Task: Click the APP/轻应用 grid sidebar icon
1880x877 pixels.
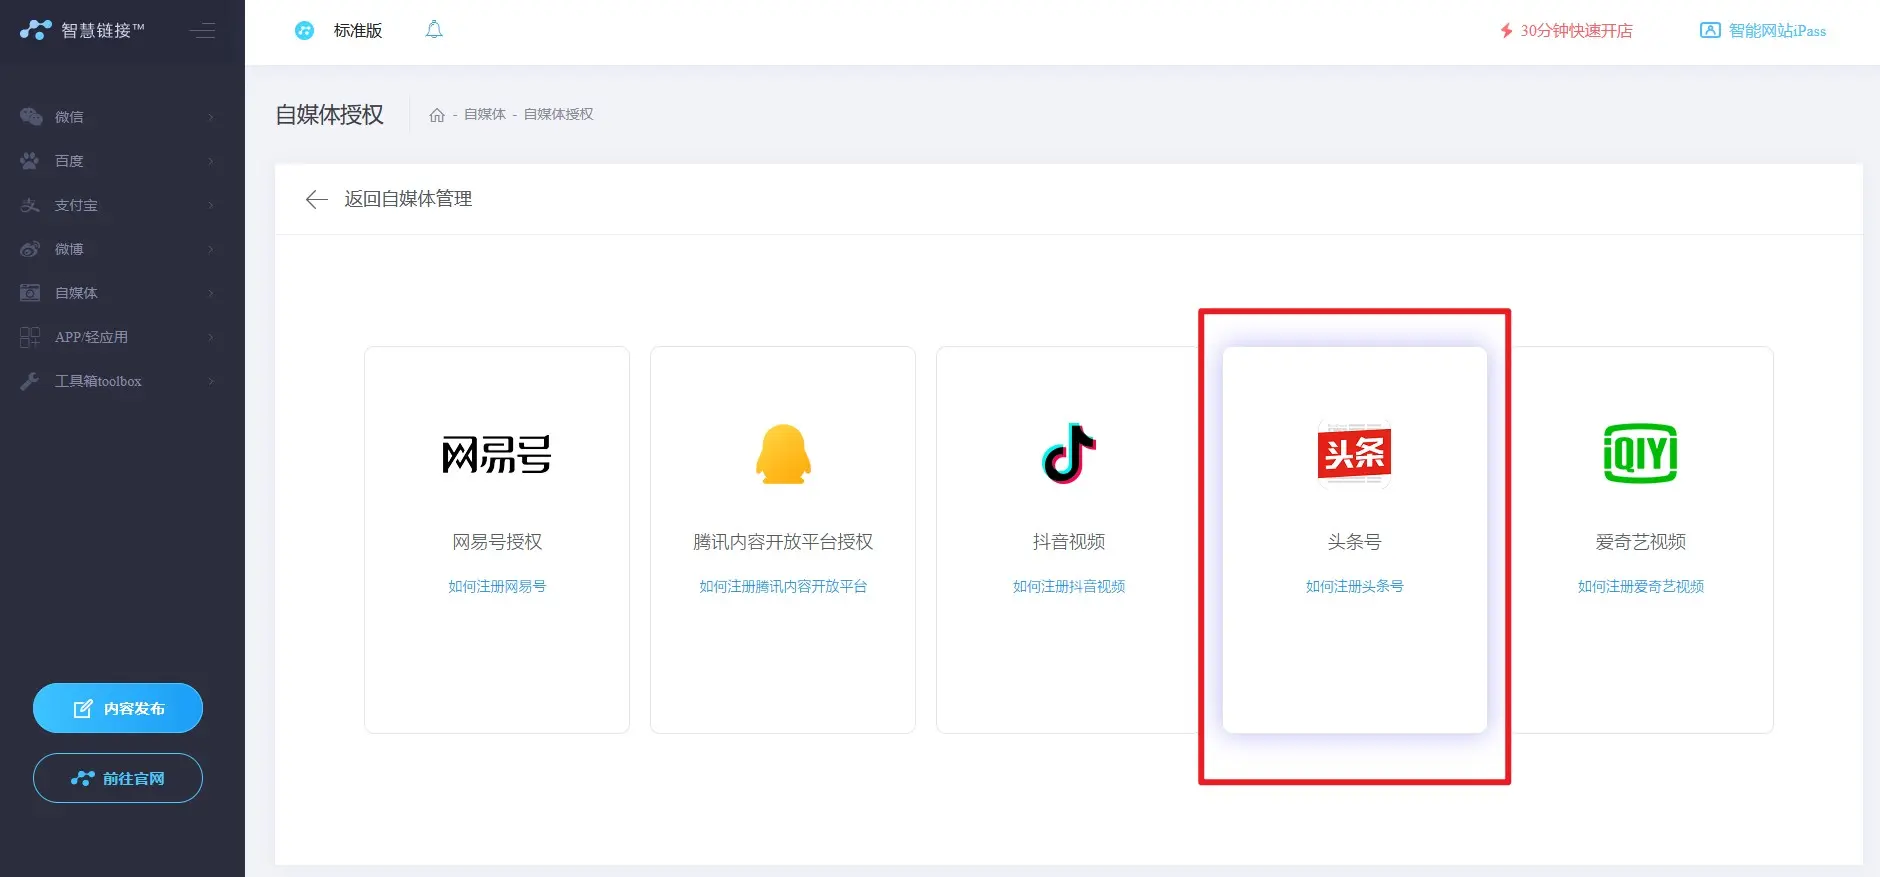Action: pyautogui.click(x=30, y=337)
